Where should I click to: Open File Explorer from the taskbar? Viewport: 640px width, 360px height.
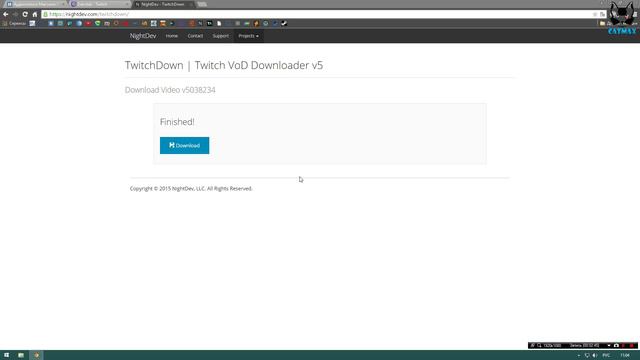click(x=21, y=355)
